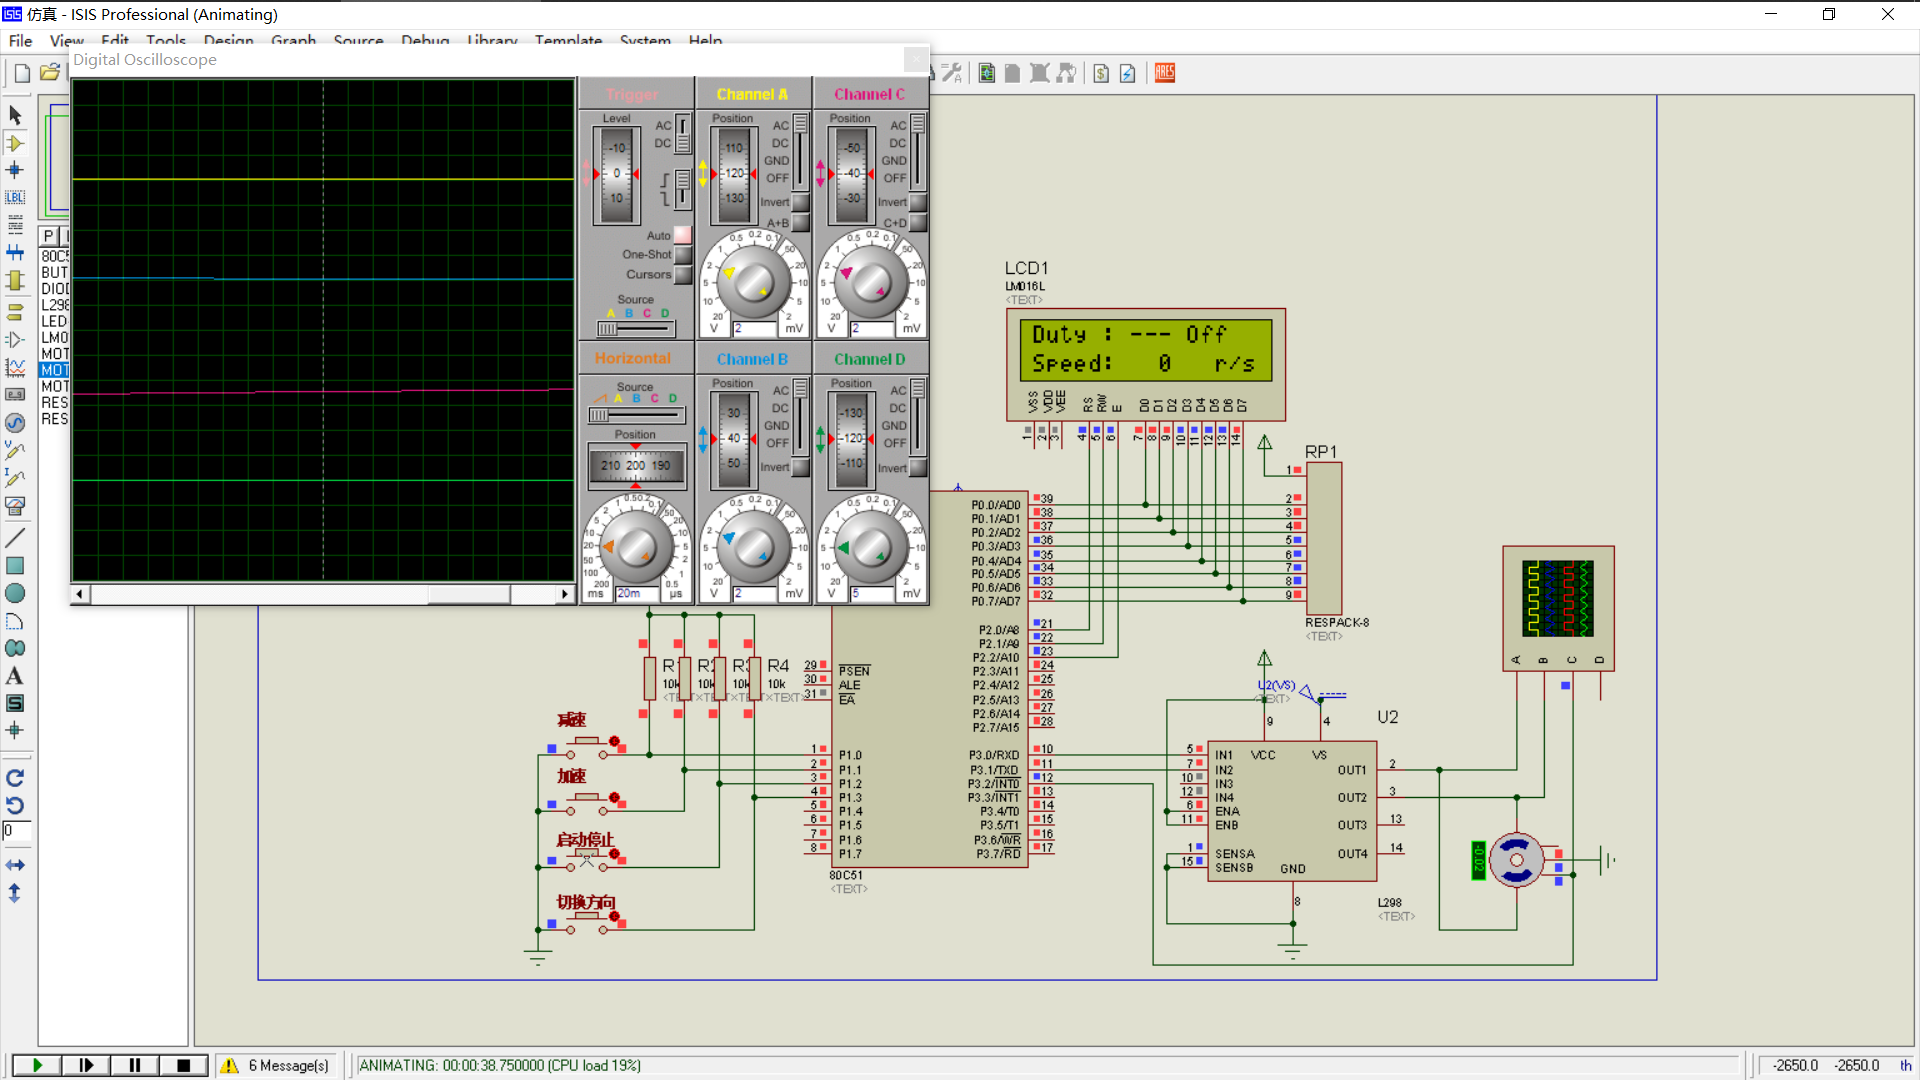Click the Play simulation button
Viewport: 1920px width, 1080px height.
point(37,1065)
